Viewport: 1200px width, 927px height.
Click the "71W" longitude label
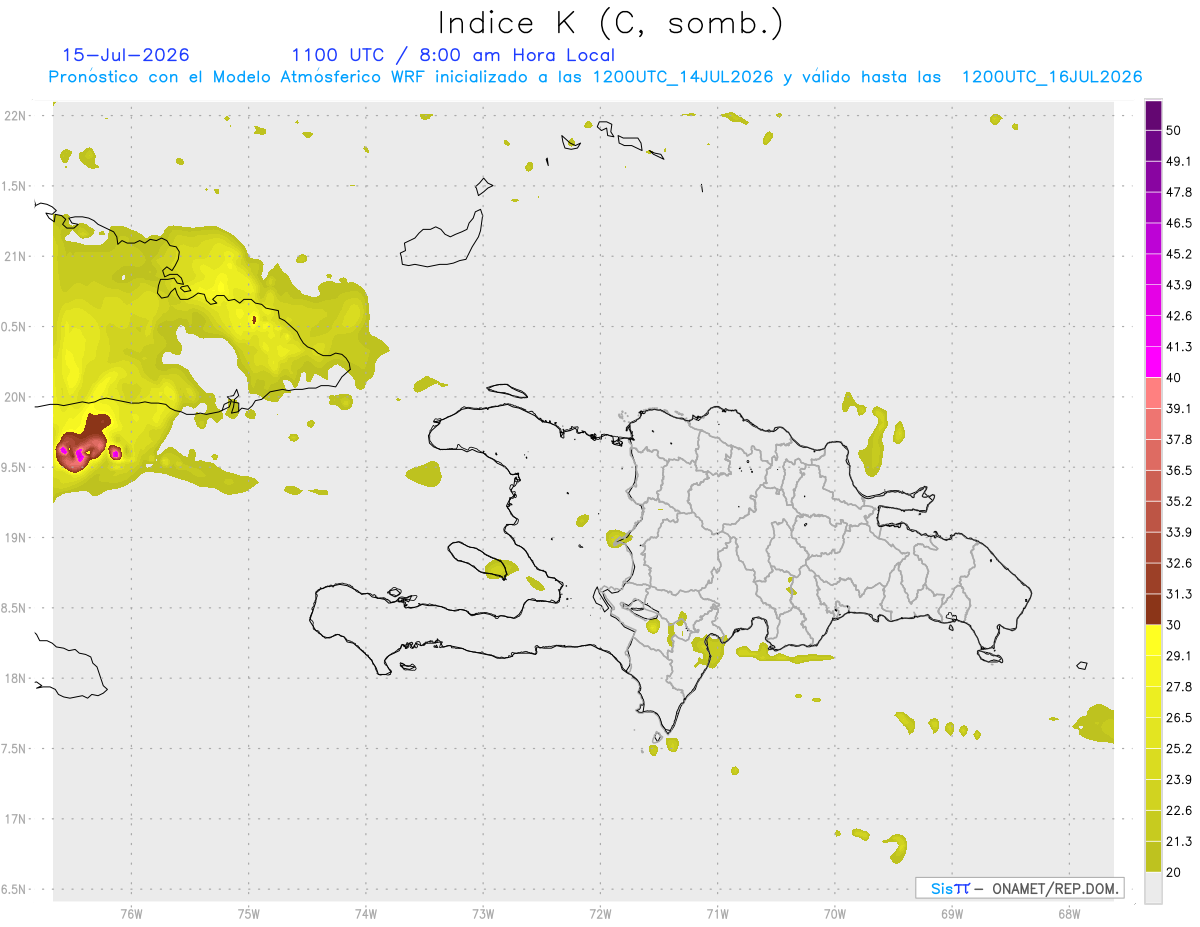[717, 912]
